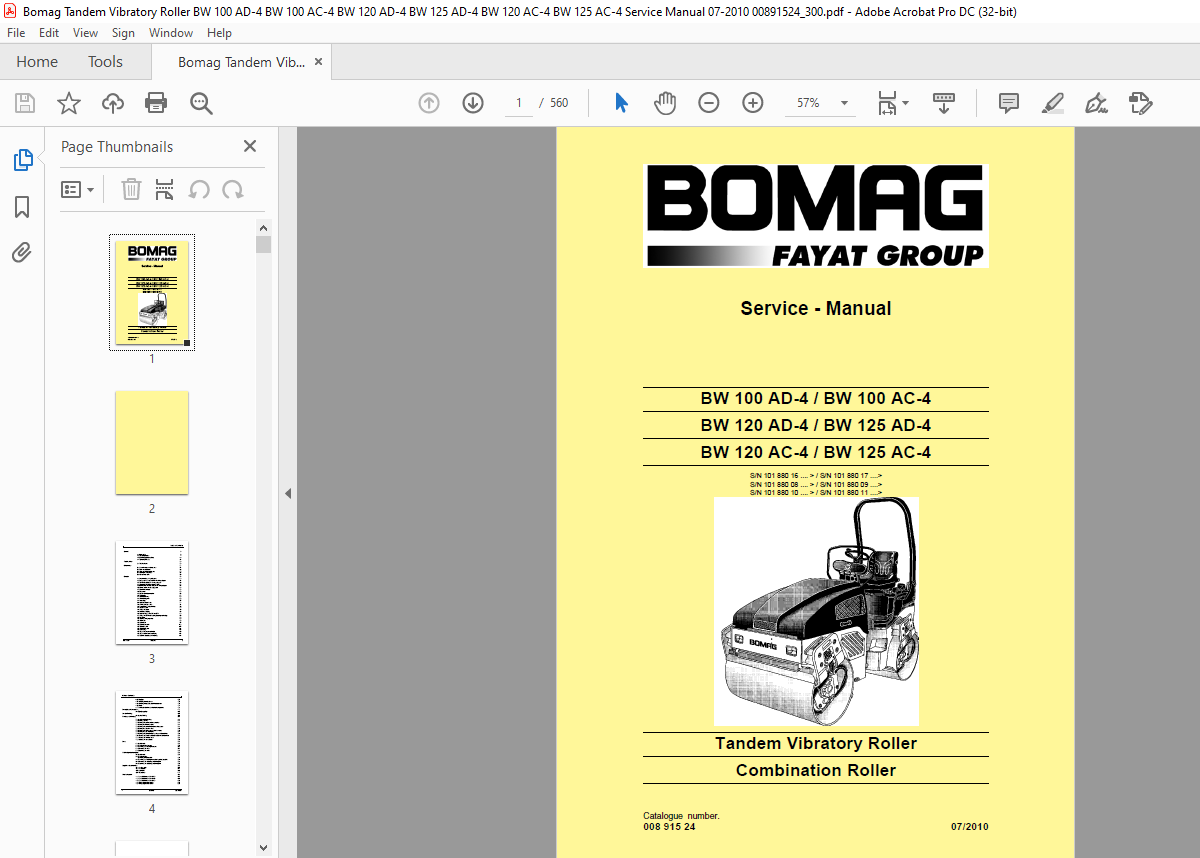Click the read mode toolbar icon
This screenshot has width=1200, height=858.
click(x=944, y=103)
